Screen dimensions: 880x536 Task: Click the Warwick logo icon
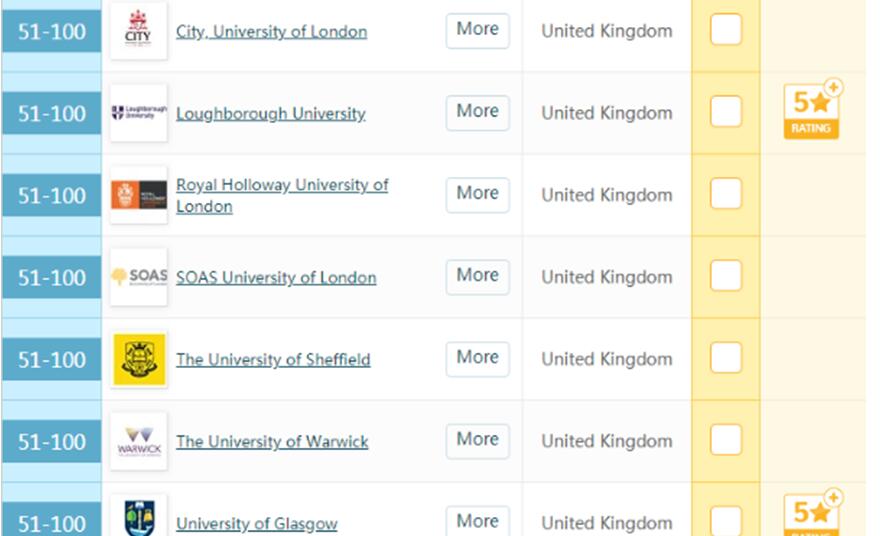(x=138, y=441)
